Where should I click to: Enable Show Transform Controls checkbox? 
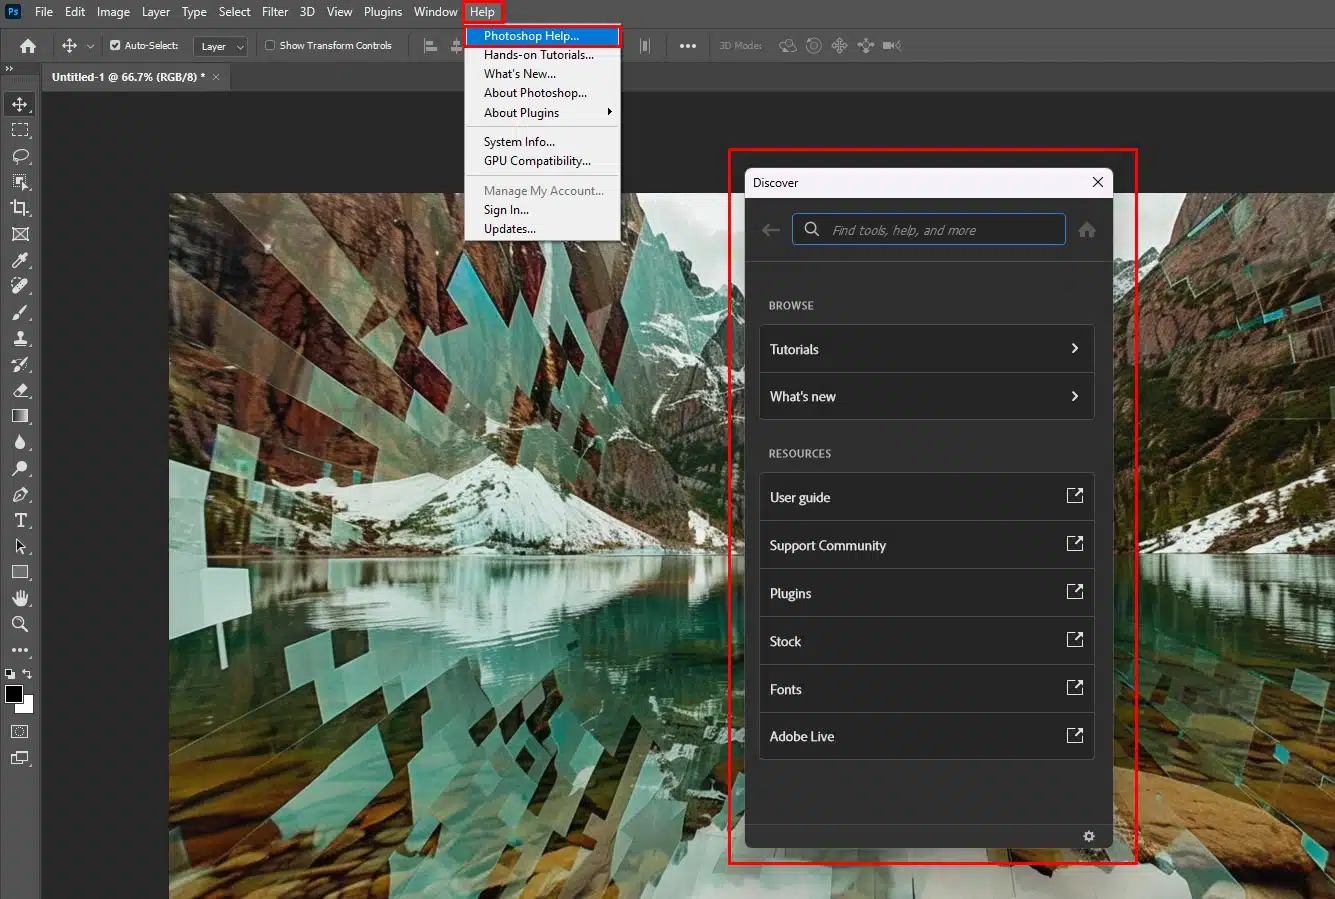[x=270, y=46]
